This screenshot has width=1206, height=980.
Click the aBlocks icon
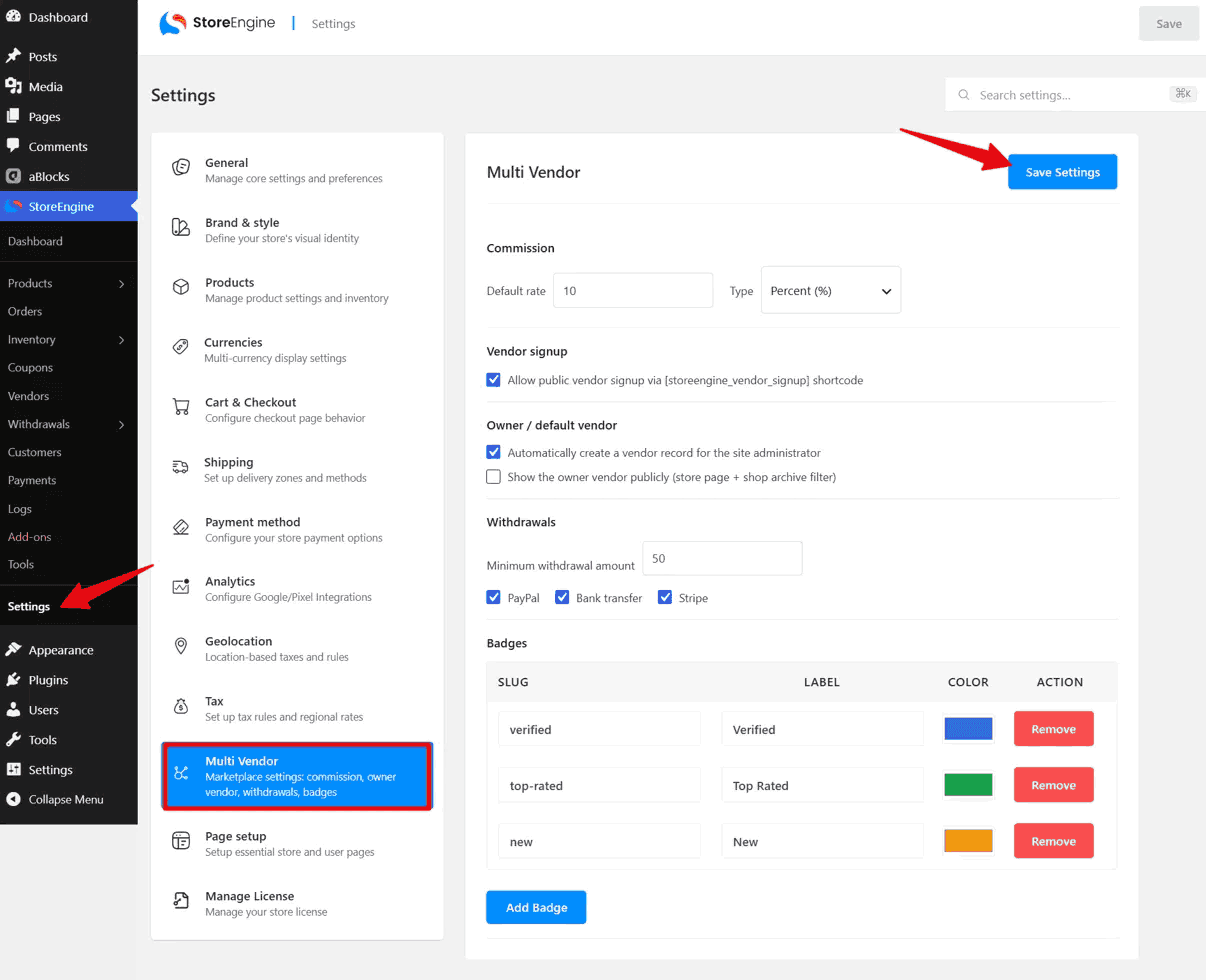[x=13, y=176]
